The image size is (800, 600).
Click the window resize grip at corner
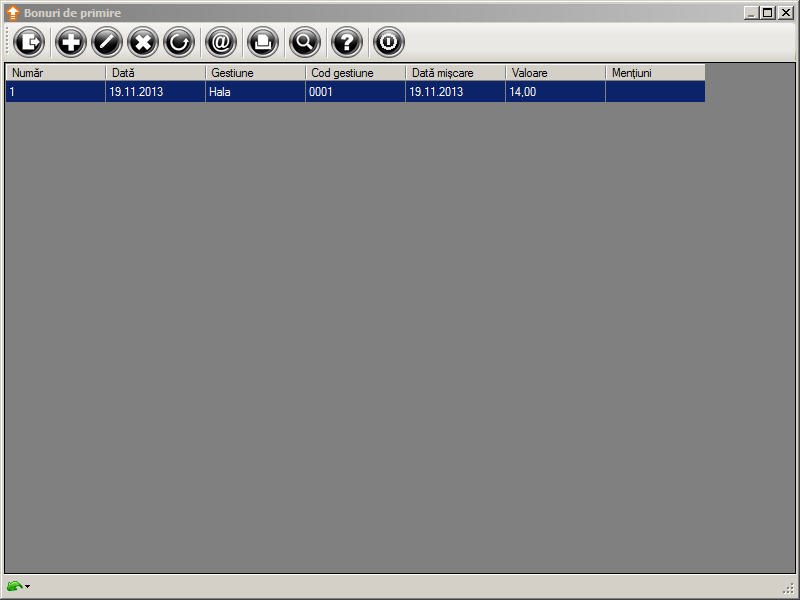789,589
